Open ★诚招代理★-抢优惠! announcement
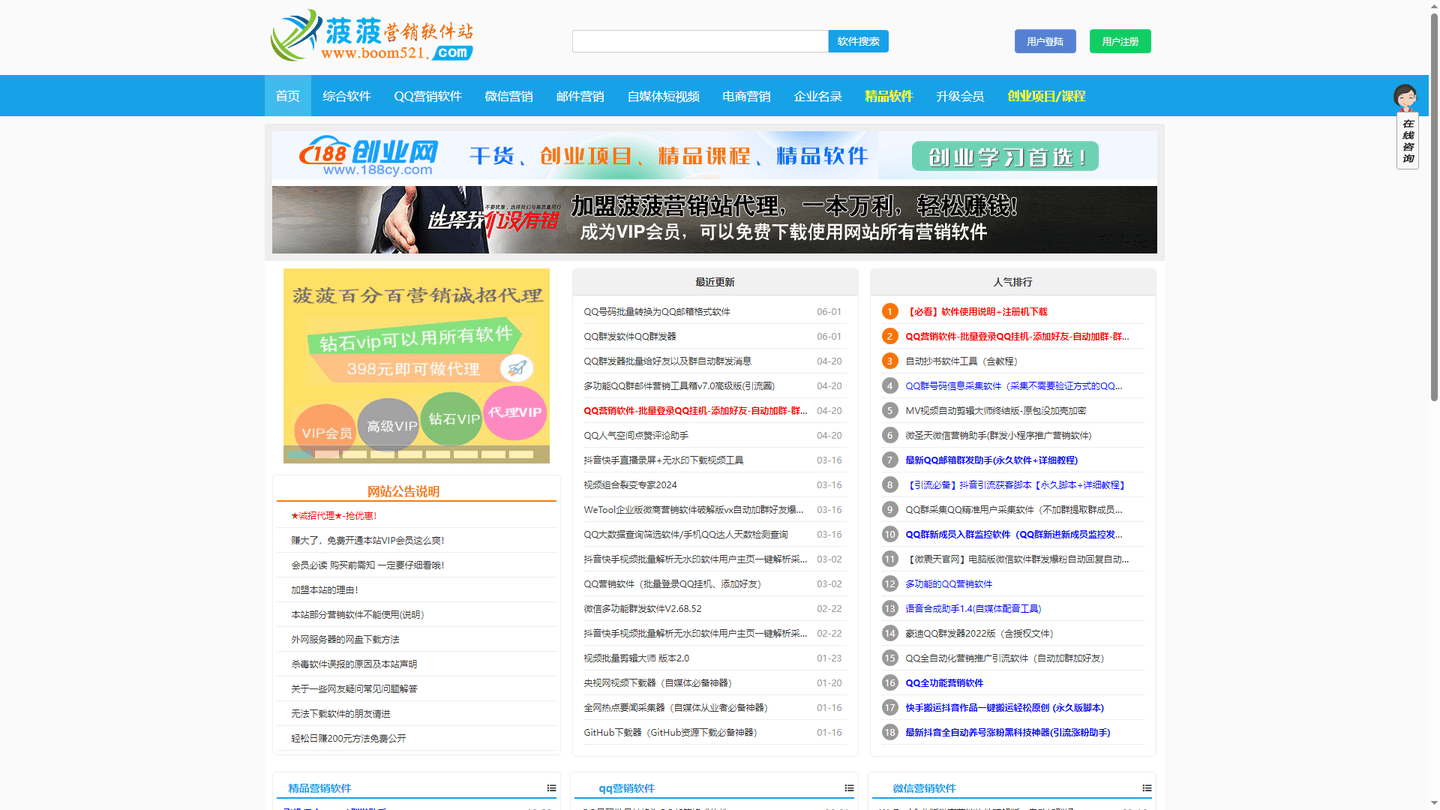The height and width of the screenshot is (810, 1440). tap(334, 516)
